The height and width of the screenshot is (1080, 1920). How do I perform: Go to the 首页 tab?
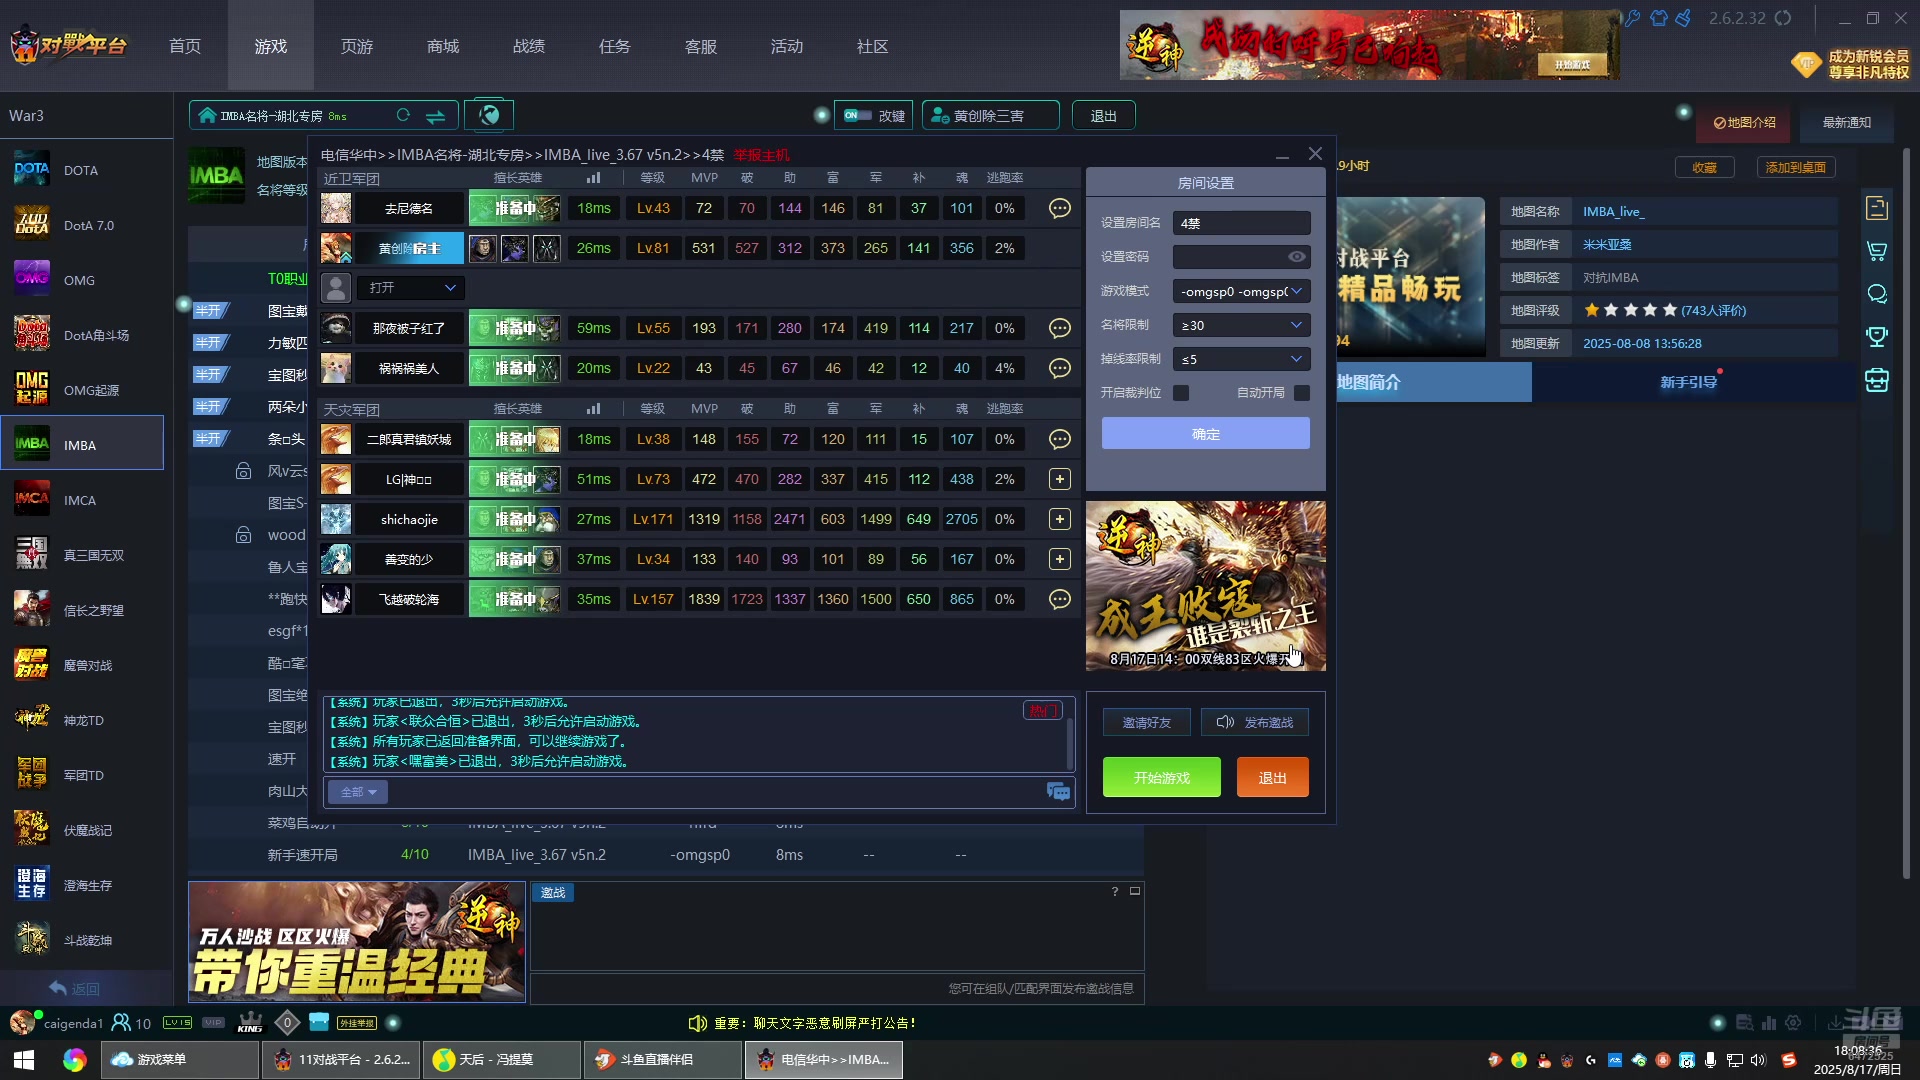coord(185,46)
